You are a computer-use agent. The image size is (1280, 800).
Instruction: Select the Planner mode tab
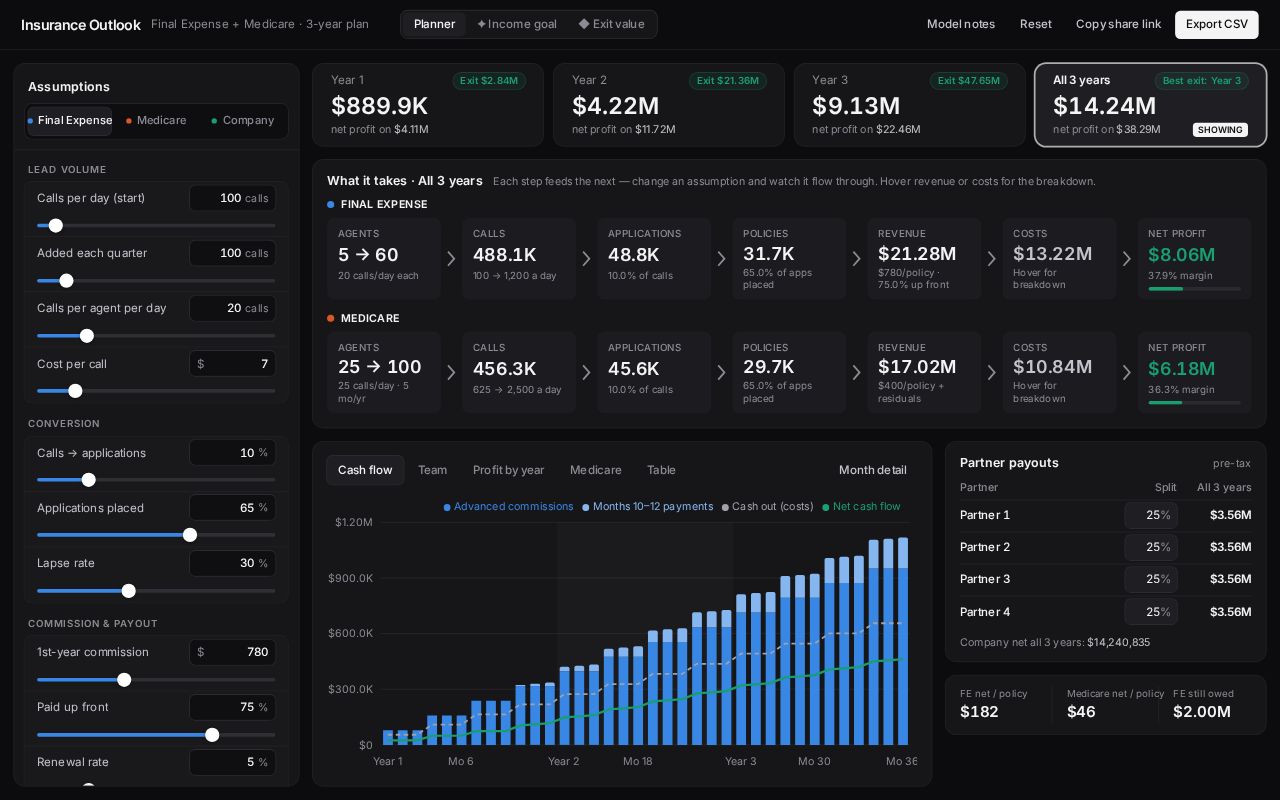click(x=434, y=24)
